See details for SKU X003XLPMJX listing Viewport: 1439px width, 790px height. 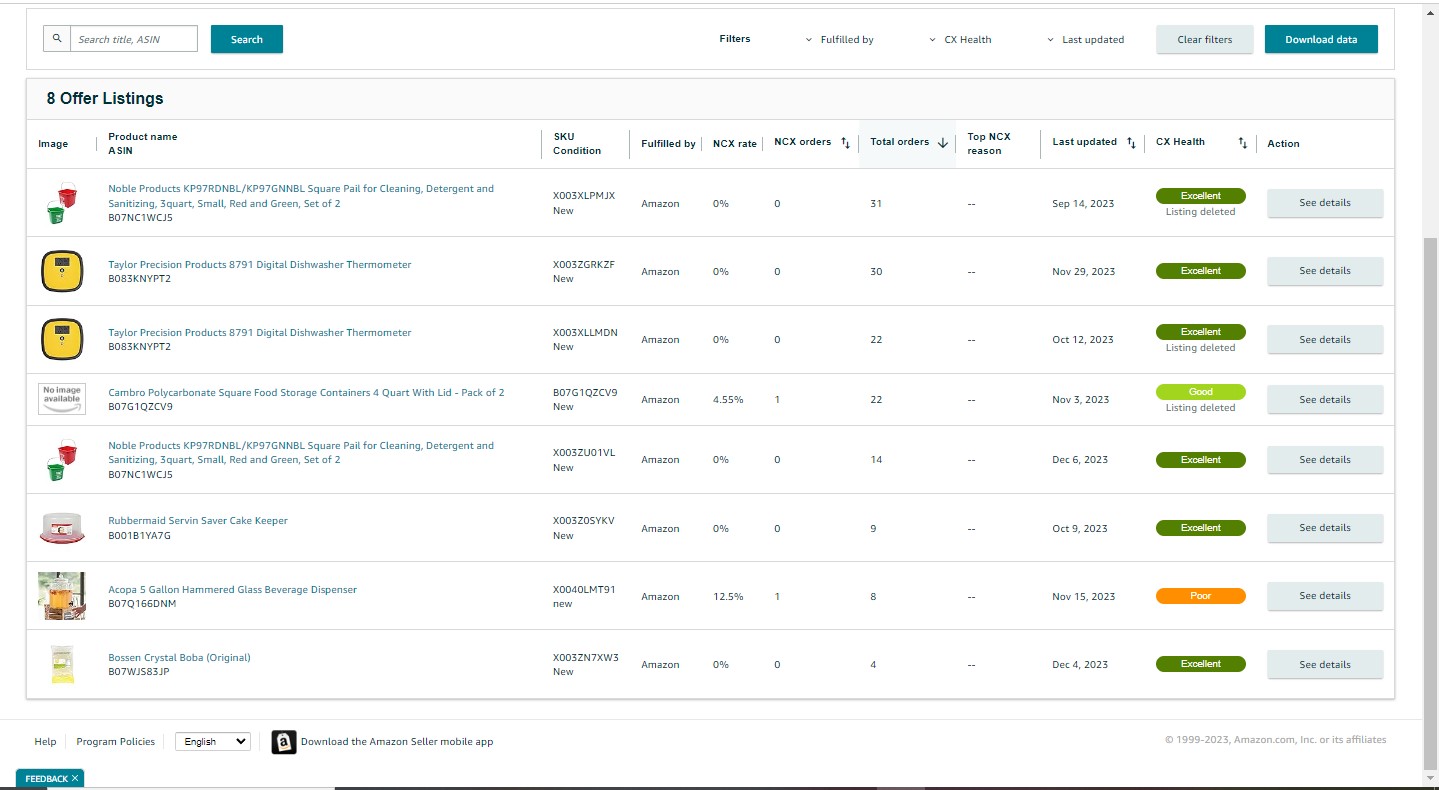1325,203
